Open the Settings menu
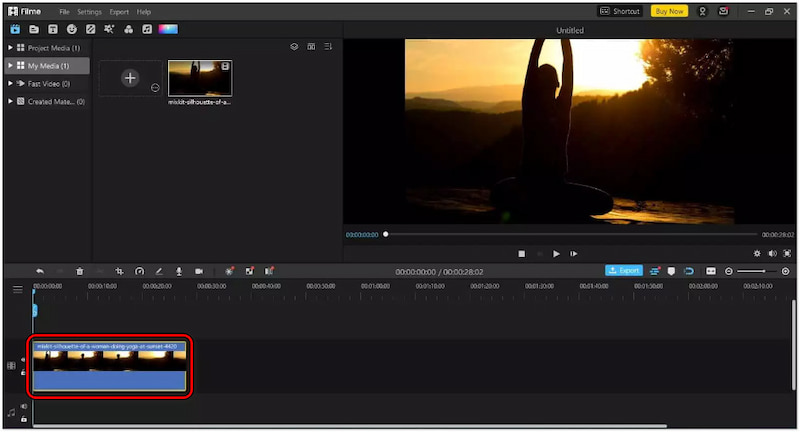800x432 pixels. coord(89,11)
